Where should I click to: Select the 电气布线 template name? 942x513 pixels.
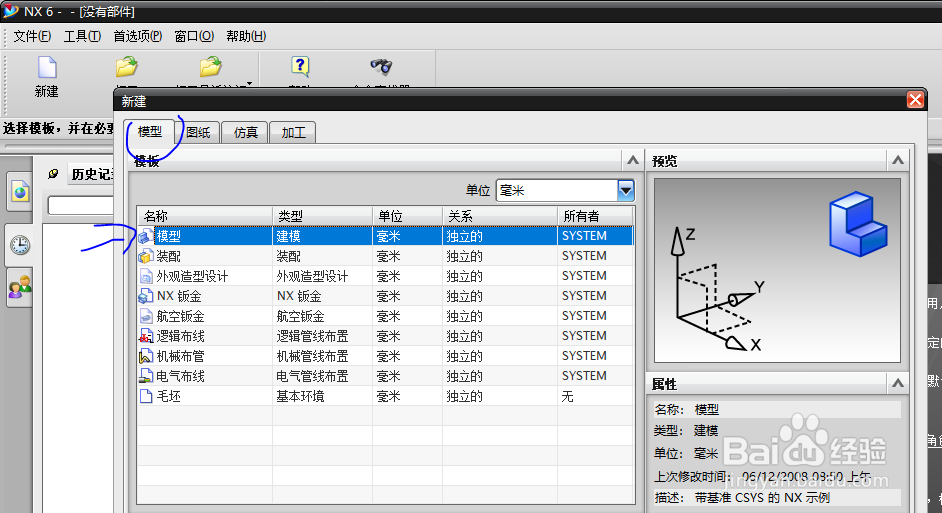pos(180,376)
